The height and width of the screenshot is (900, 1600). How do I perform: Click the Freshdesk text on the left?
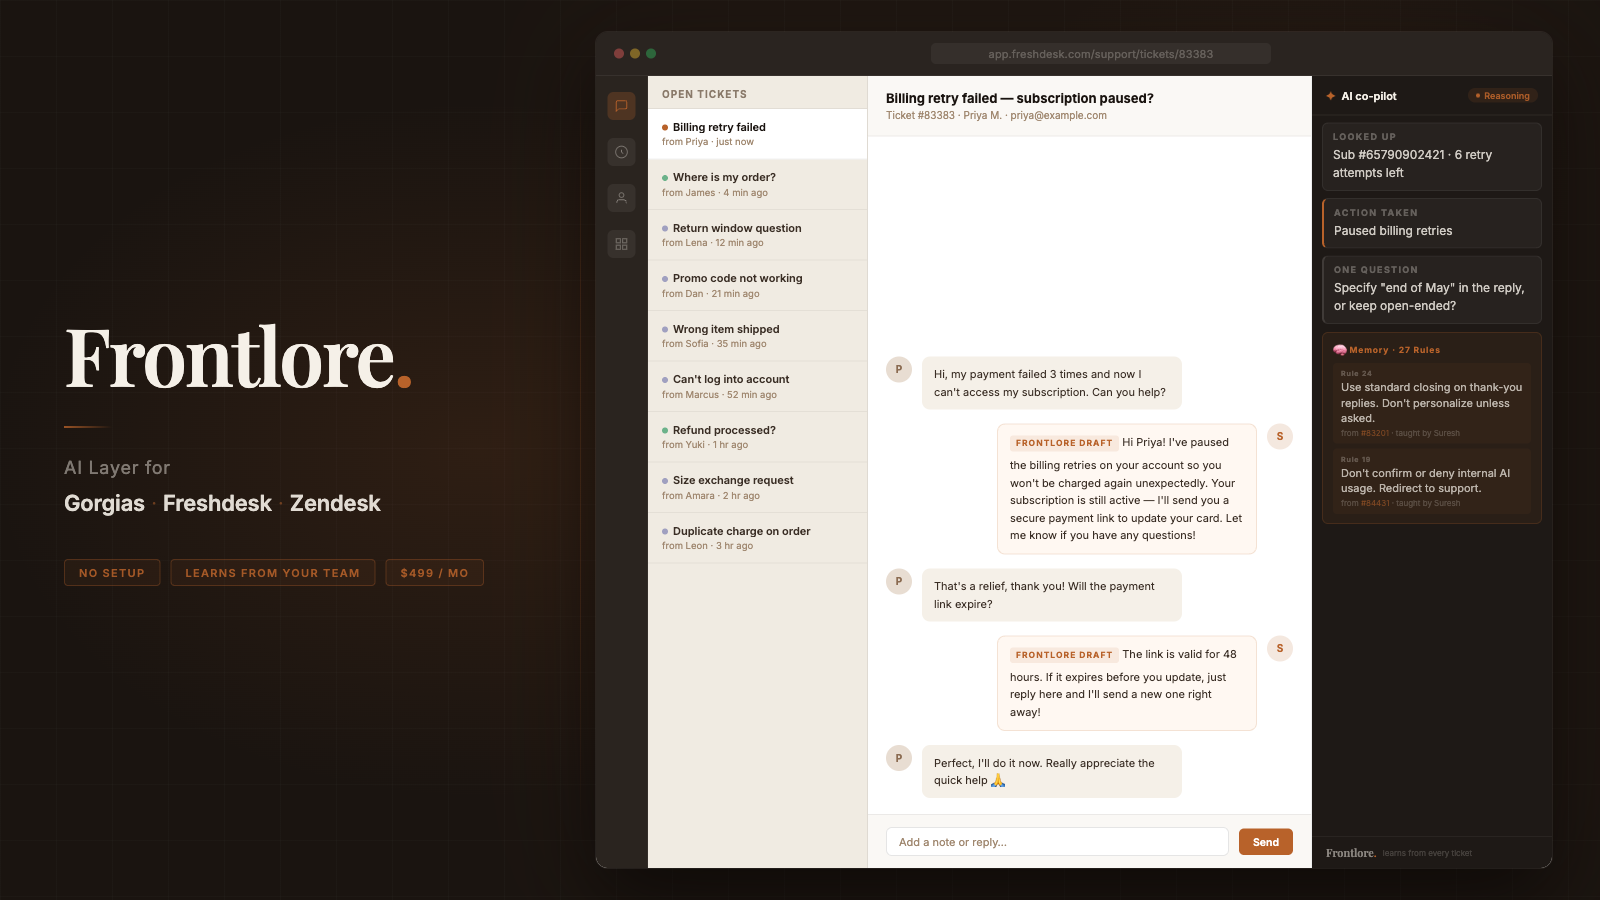217,504
